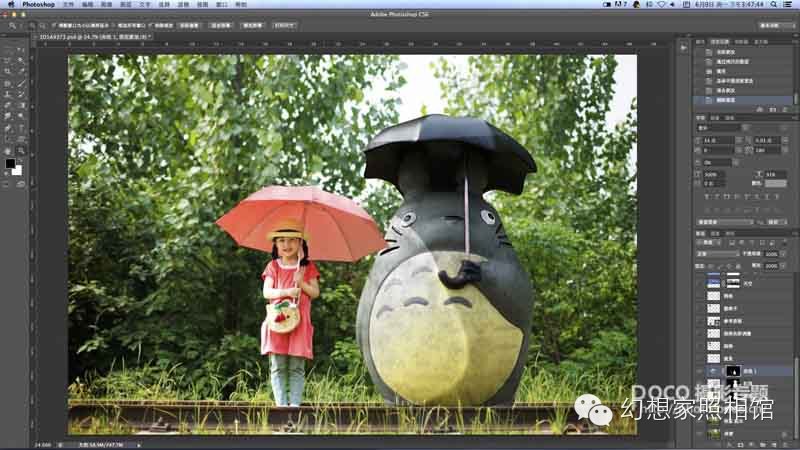Lock all icon in Layers panel
Image resolution: width=800 pixels, height=450 pixels.
pos(738,266)
